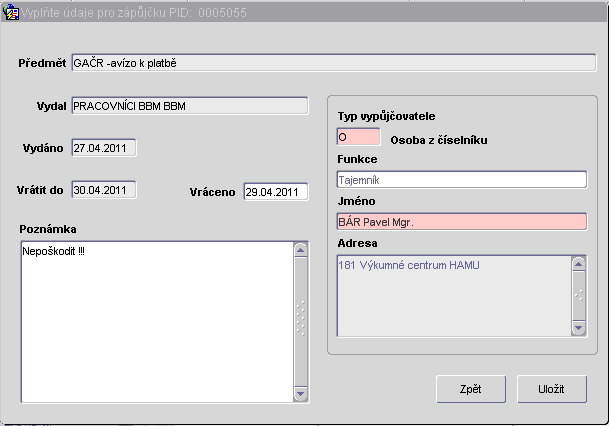The width and height of the screenshot is (609, 426).
Task: Click the Poznámka scrollbar thumb grip
Action: (301, 318)
